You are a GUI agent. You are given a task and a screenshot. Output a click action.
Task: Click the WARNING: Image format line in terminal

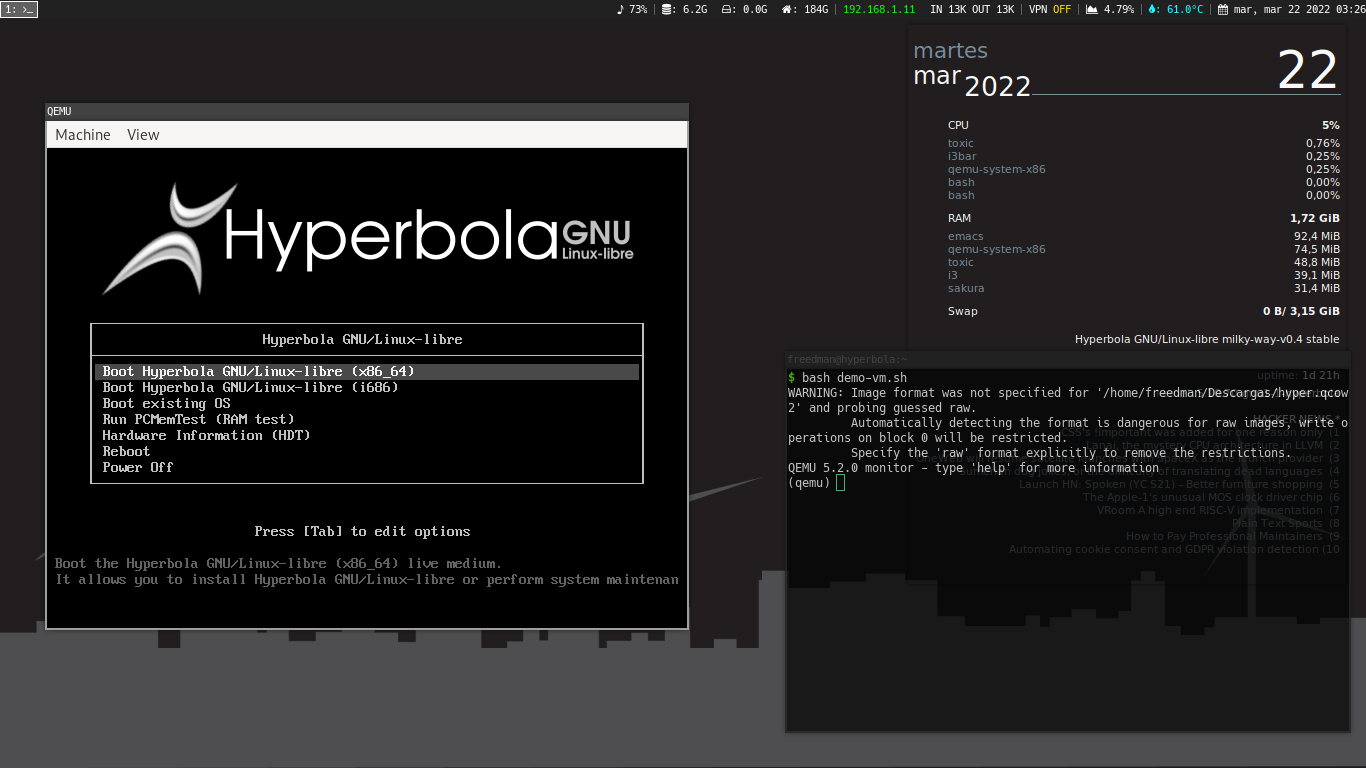pos(1068,393)
